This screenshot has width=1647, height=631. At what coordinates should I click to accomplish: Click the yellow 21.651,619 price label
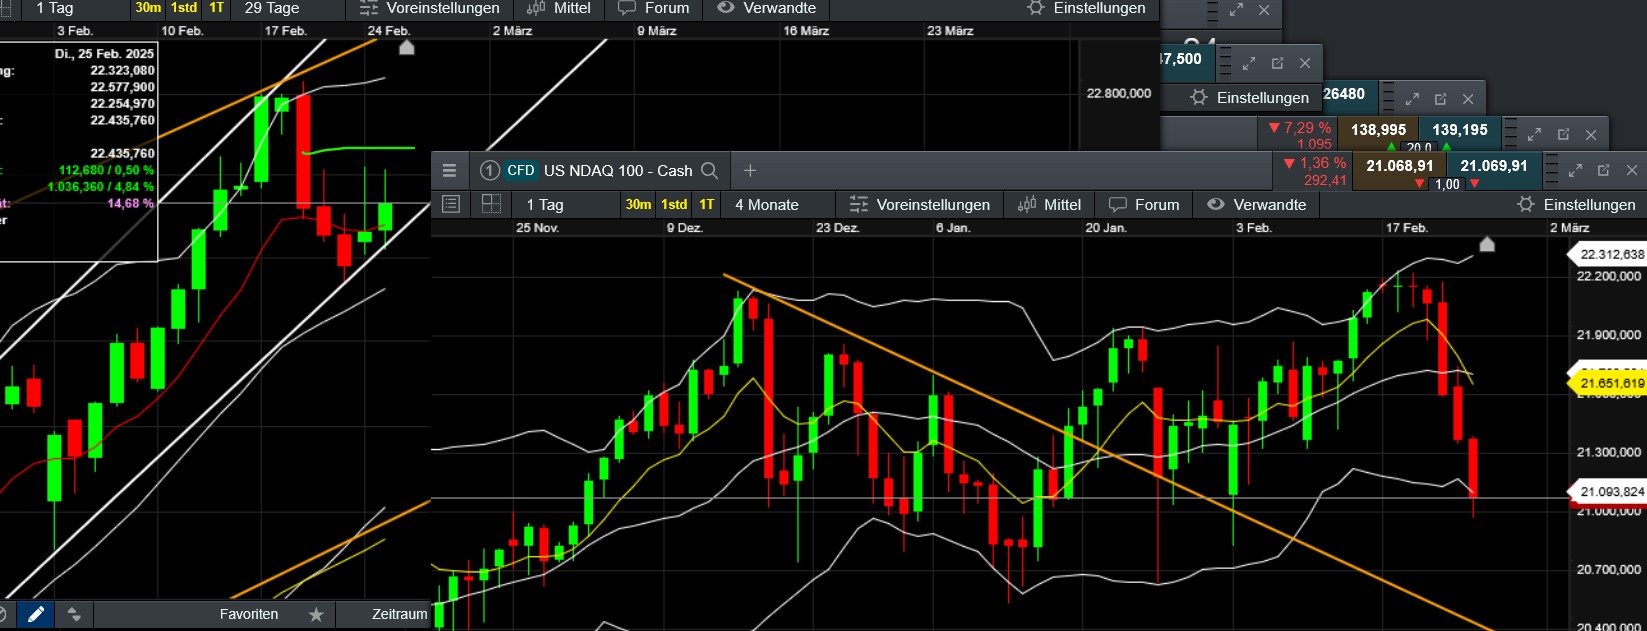coord(1612,383)
